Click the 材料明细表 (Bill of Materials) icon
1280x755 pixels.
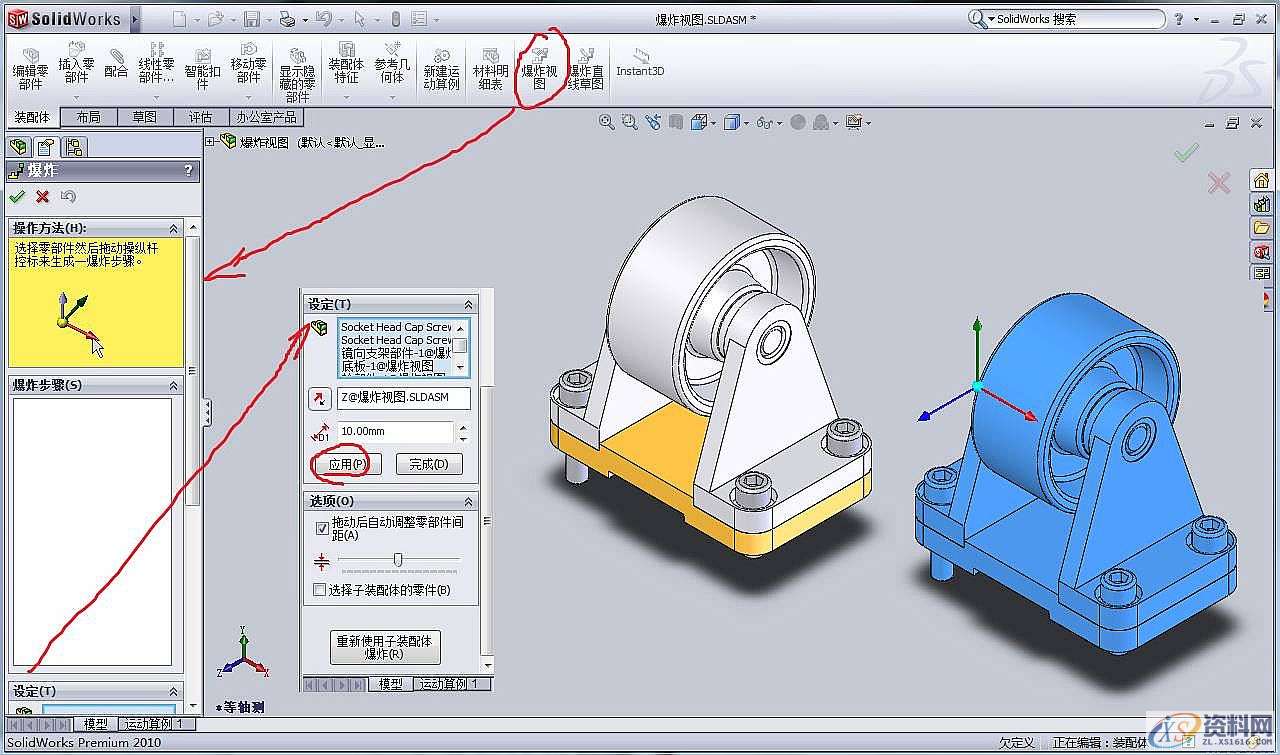(x=490, y=64)
